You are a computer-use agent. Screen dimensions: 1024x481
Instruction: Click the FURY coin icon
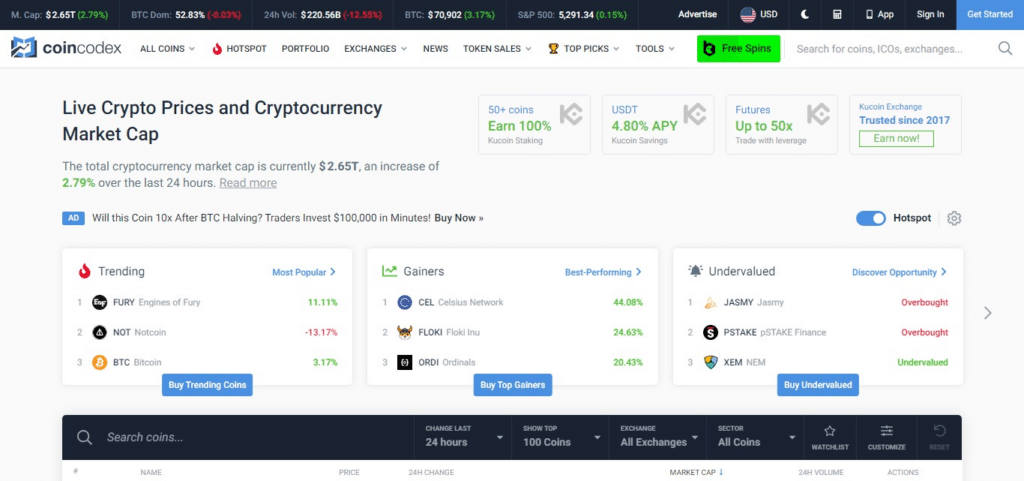point(100,302)
